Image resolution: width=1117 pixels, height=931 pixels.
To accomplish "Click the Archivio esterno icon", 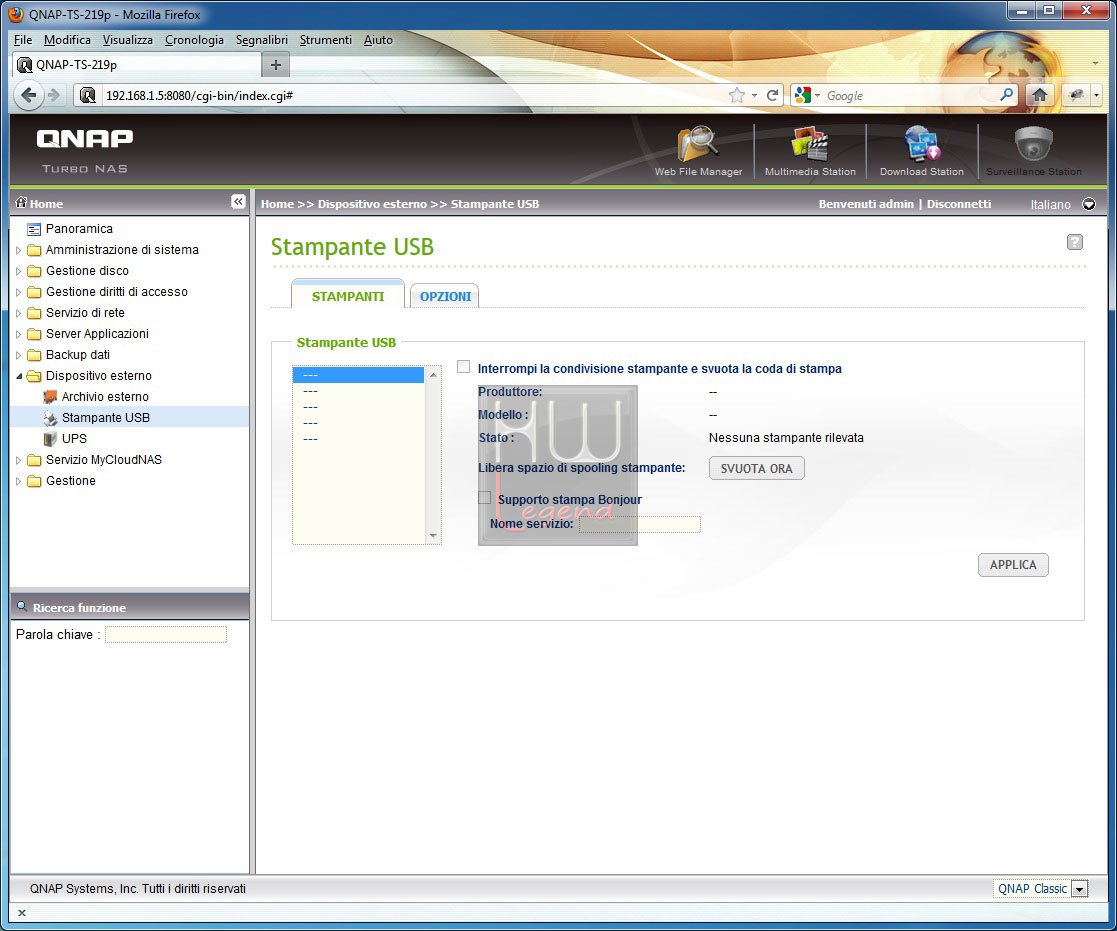I will [50, 397].
